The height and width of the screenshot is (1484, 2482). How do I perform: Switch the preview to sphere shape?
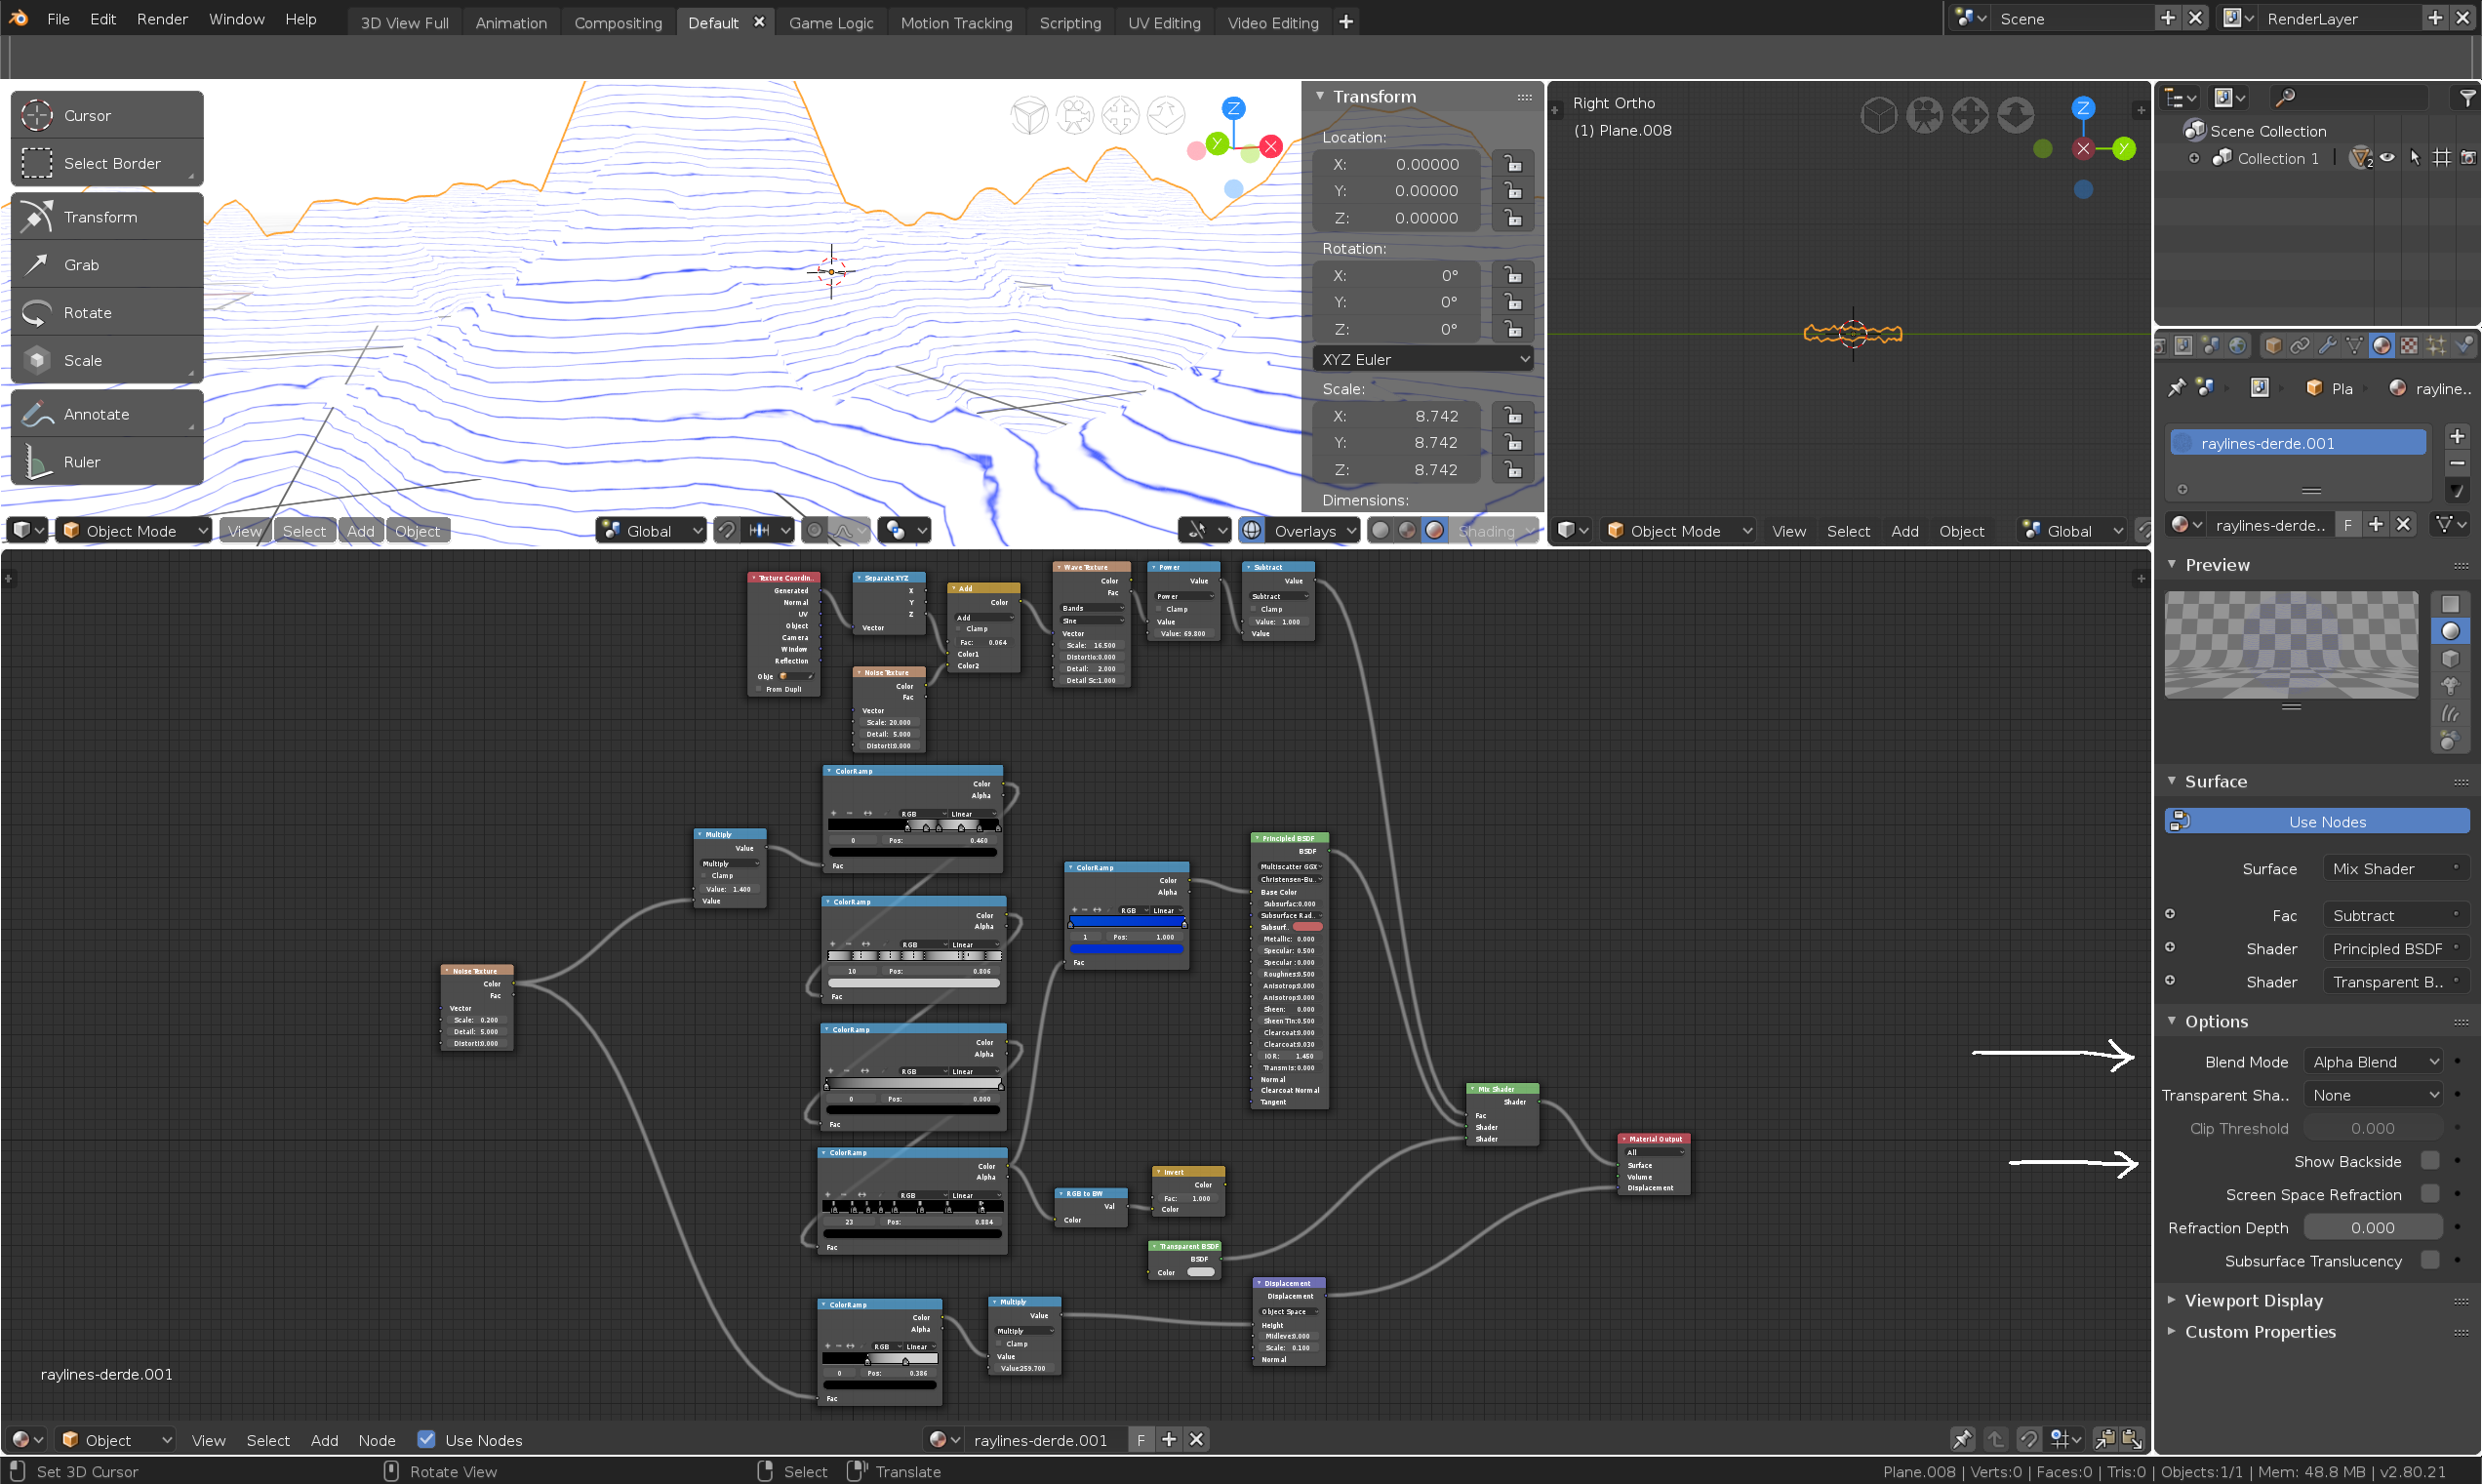pos(2450,631)
